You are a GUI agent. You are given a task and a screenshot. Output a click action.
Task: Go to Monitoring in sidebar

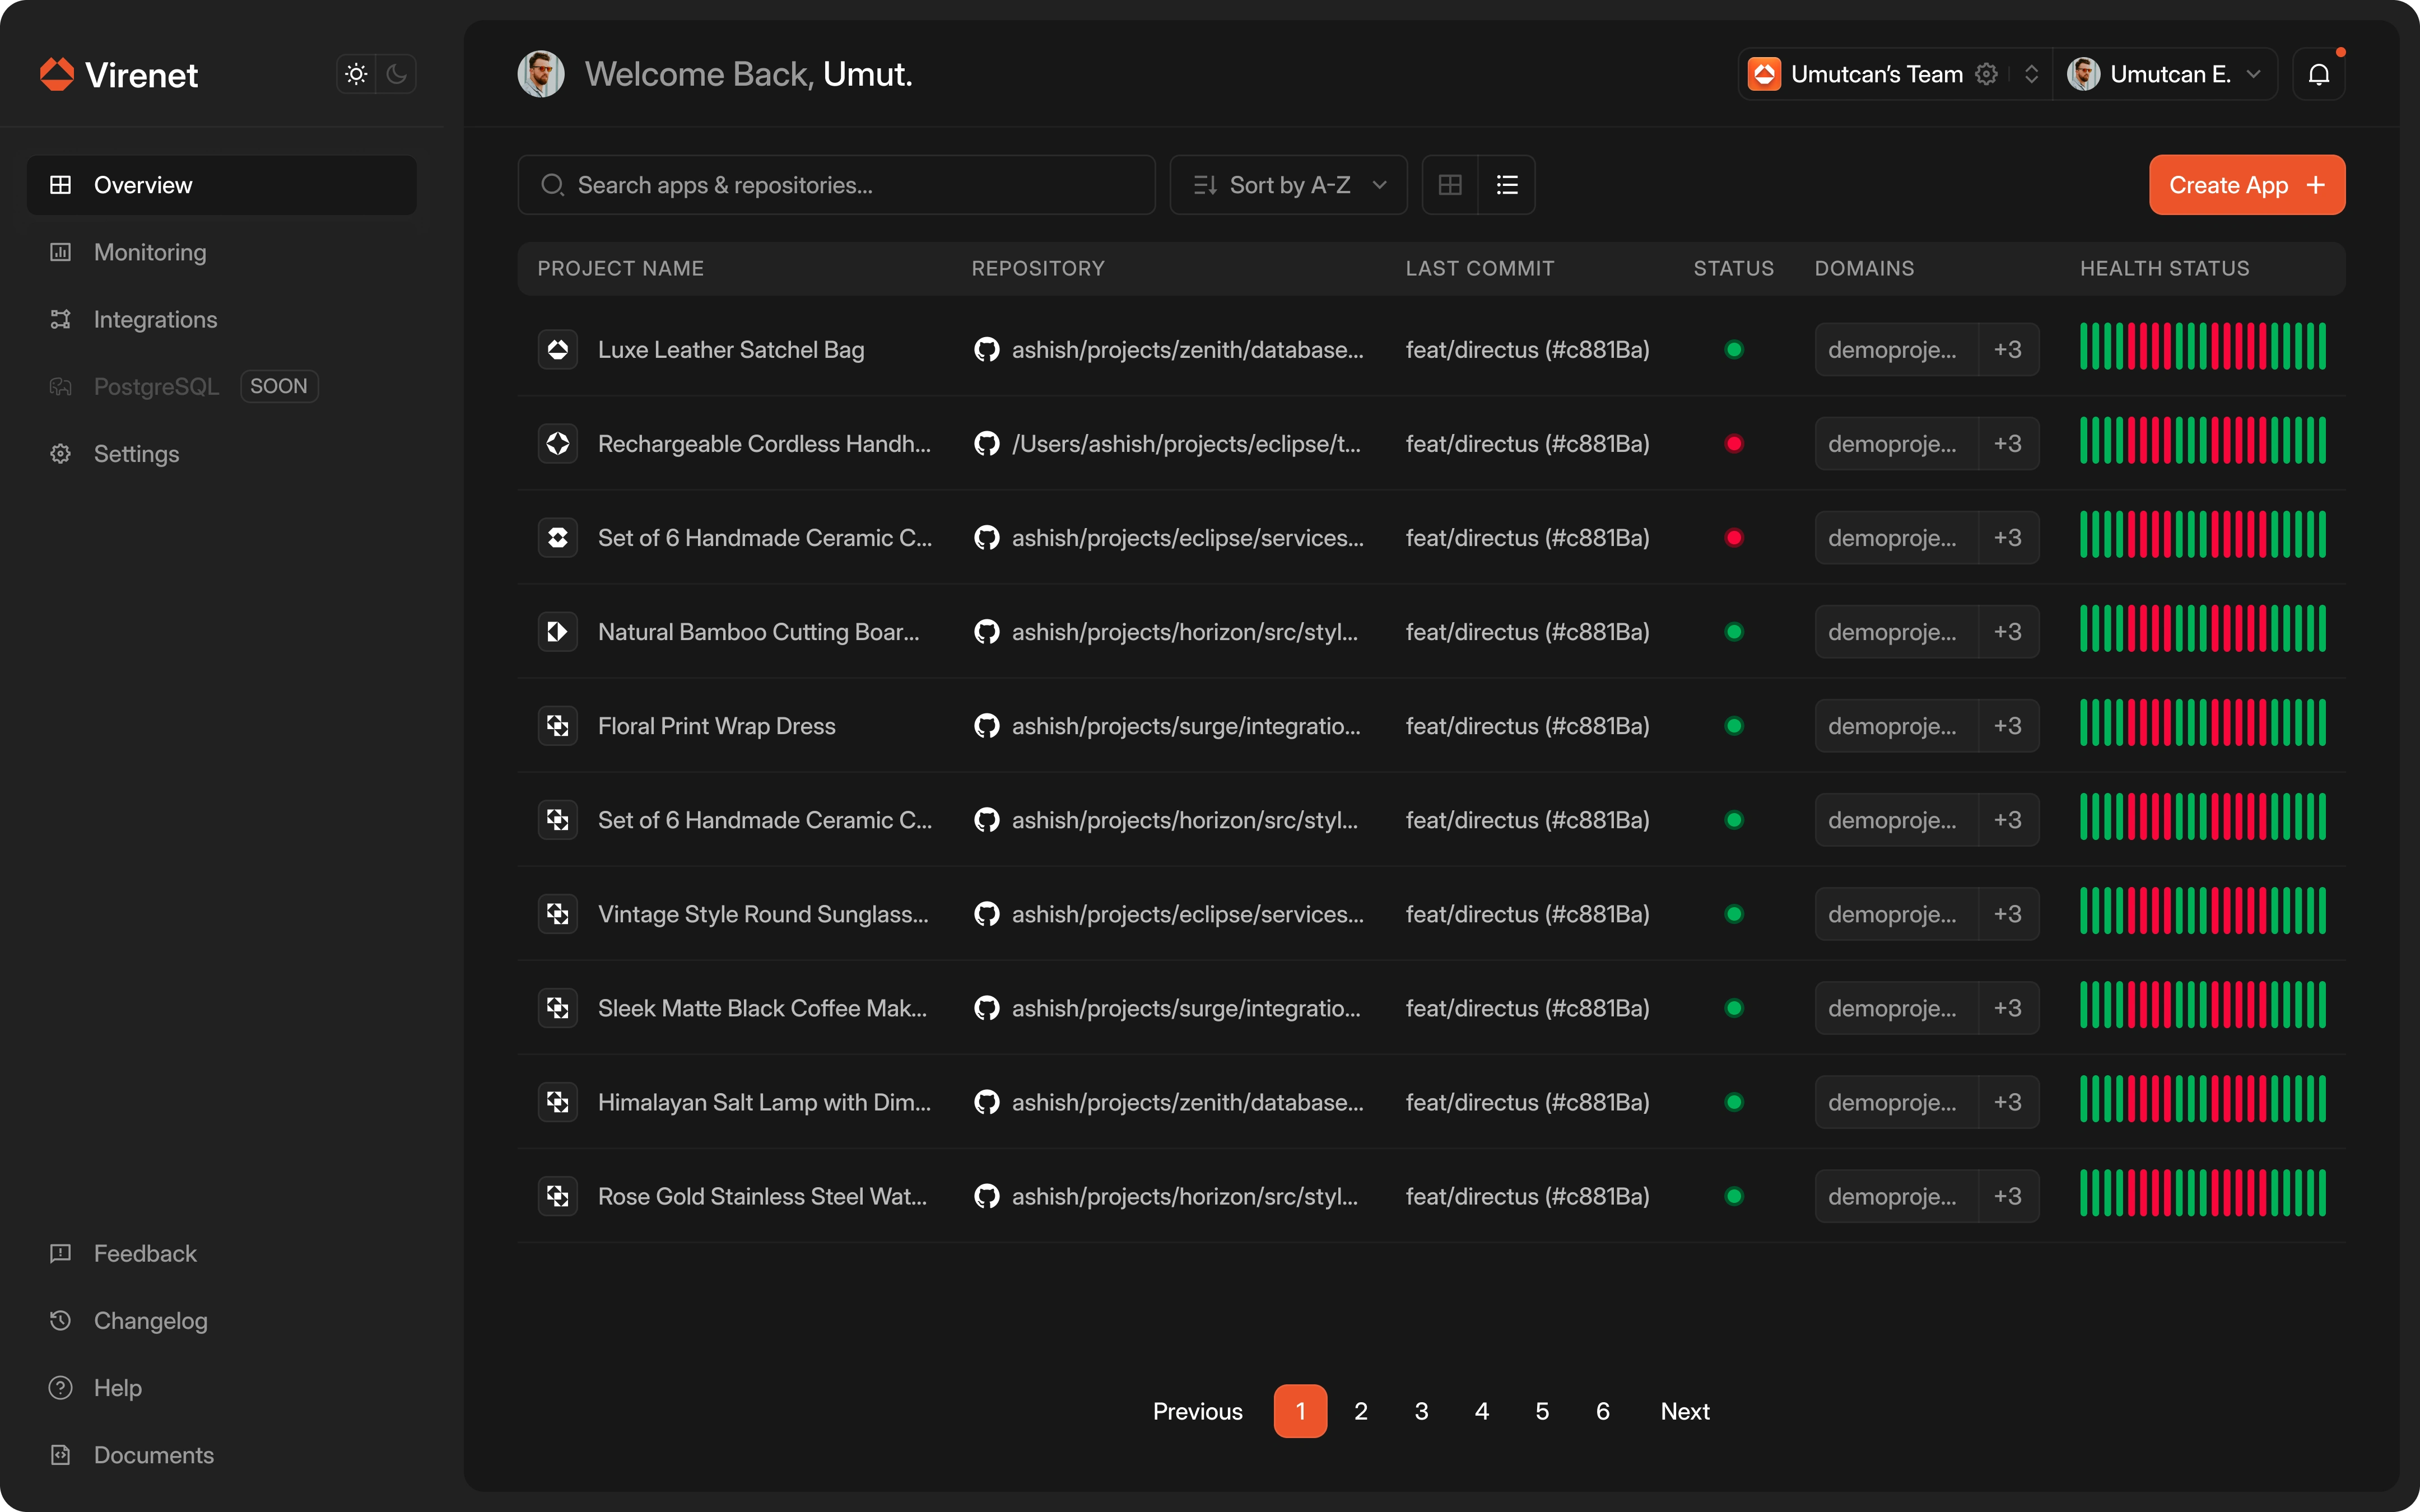(150, 252)
